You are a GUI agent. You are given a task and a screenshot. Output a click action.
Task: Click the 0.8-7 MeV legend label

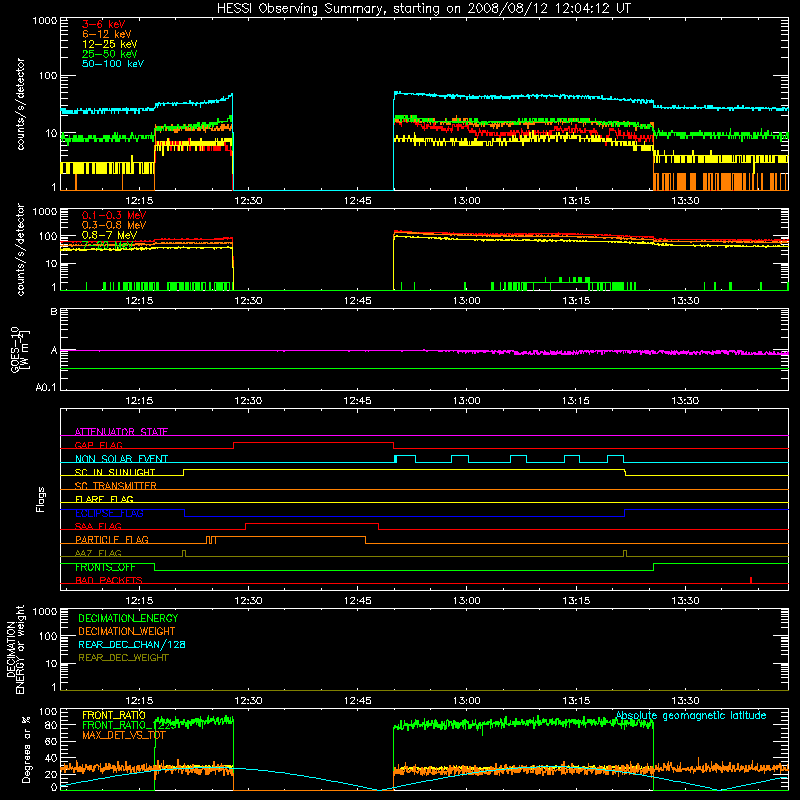coord(110,235)
